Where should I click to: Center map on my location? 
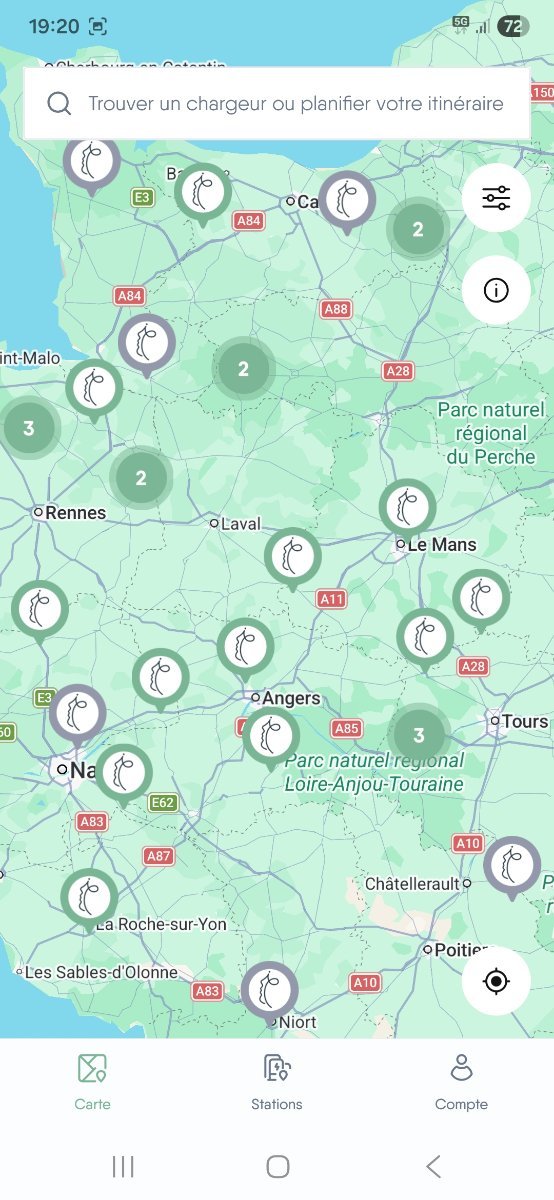pos(496,981)
